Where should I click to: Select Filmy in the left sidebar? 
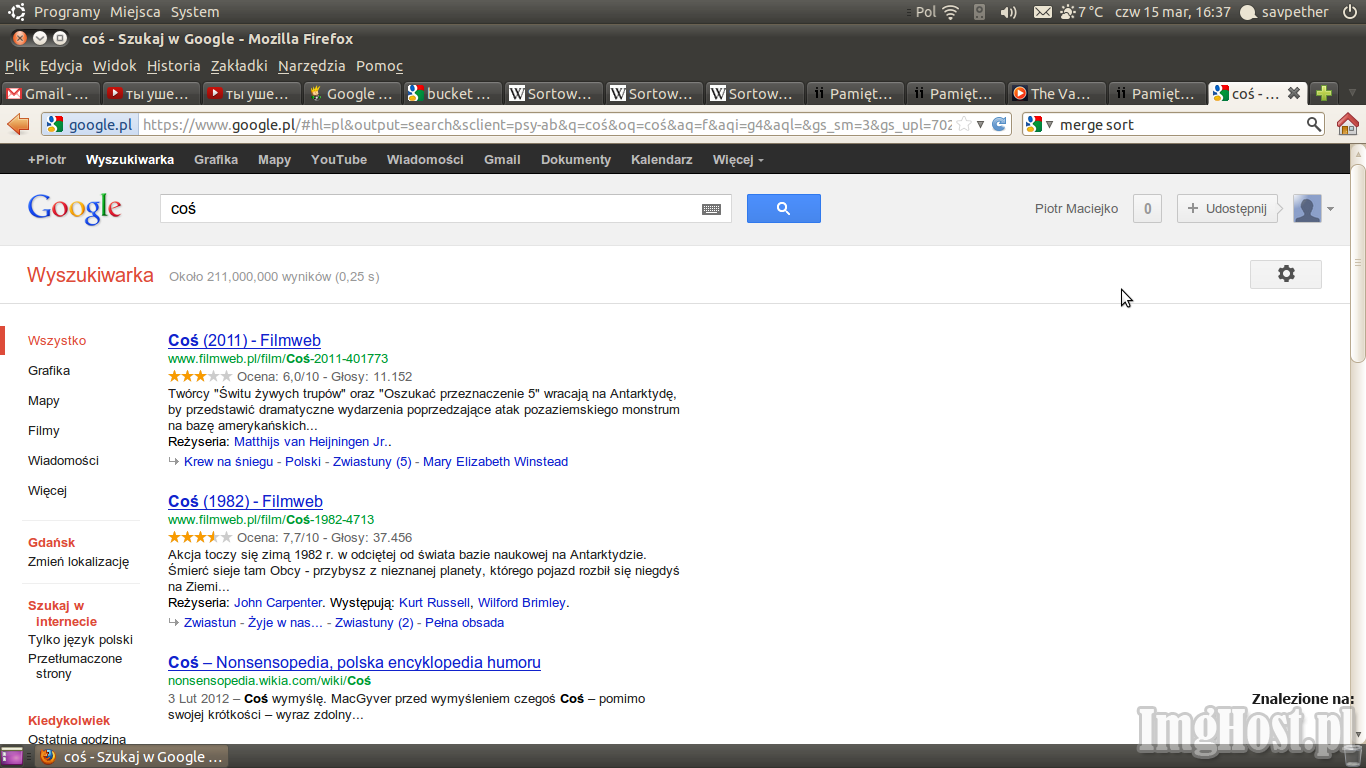[x=44, y=431]
